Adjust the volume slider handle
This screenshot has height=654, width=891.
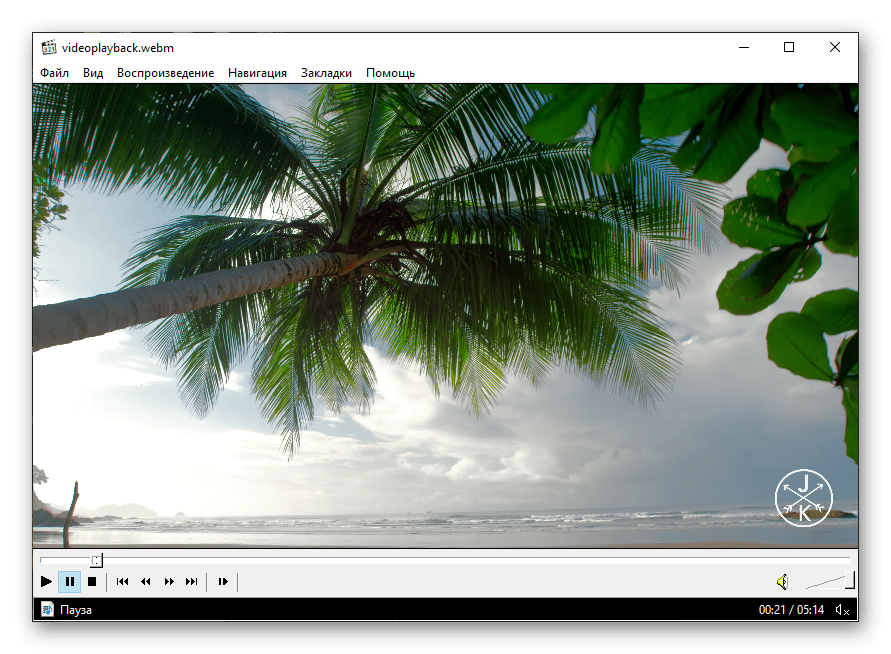[x=850, y=580]
